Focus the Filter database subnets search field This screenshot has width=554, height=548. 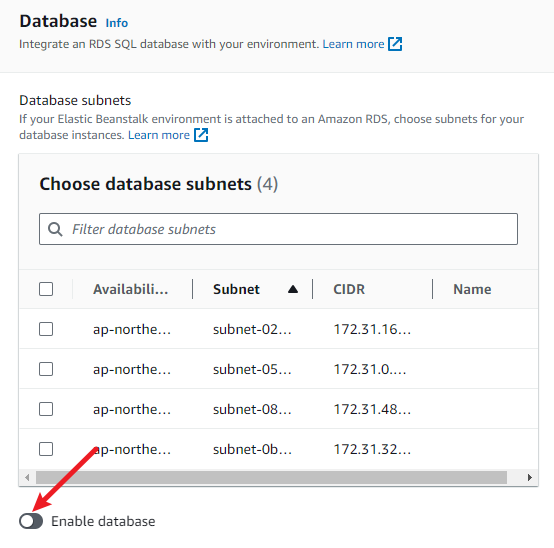(x=278, y=229)
